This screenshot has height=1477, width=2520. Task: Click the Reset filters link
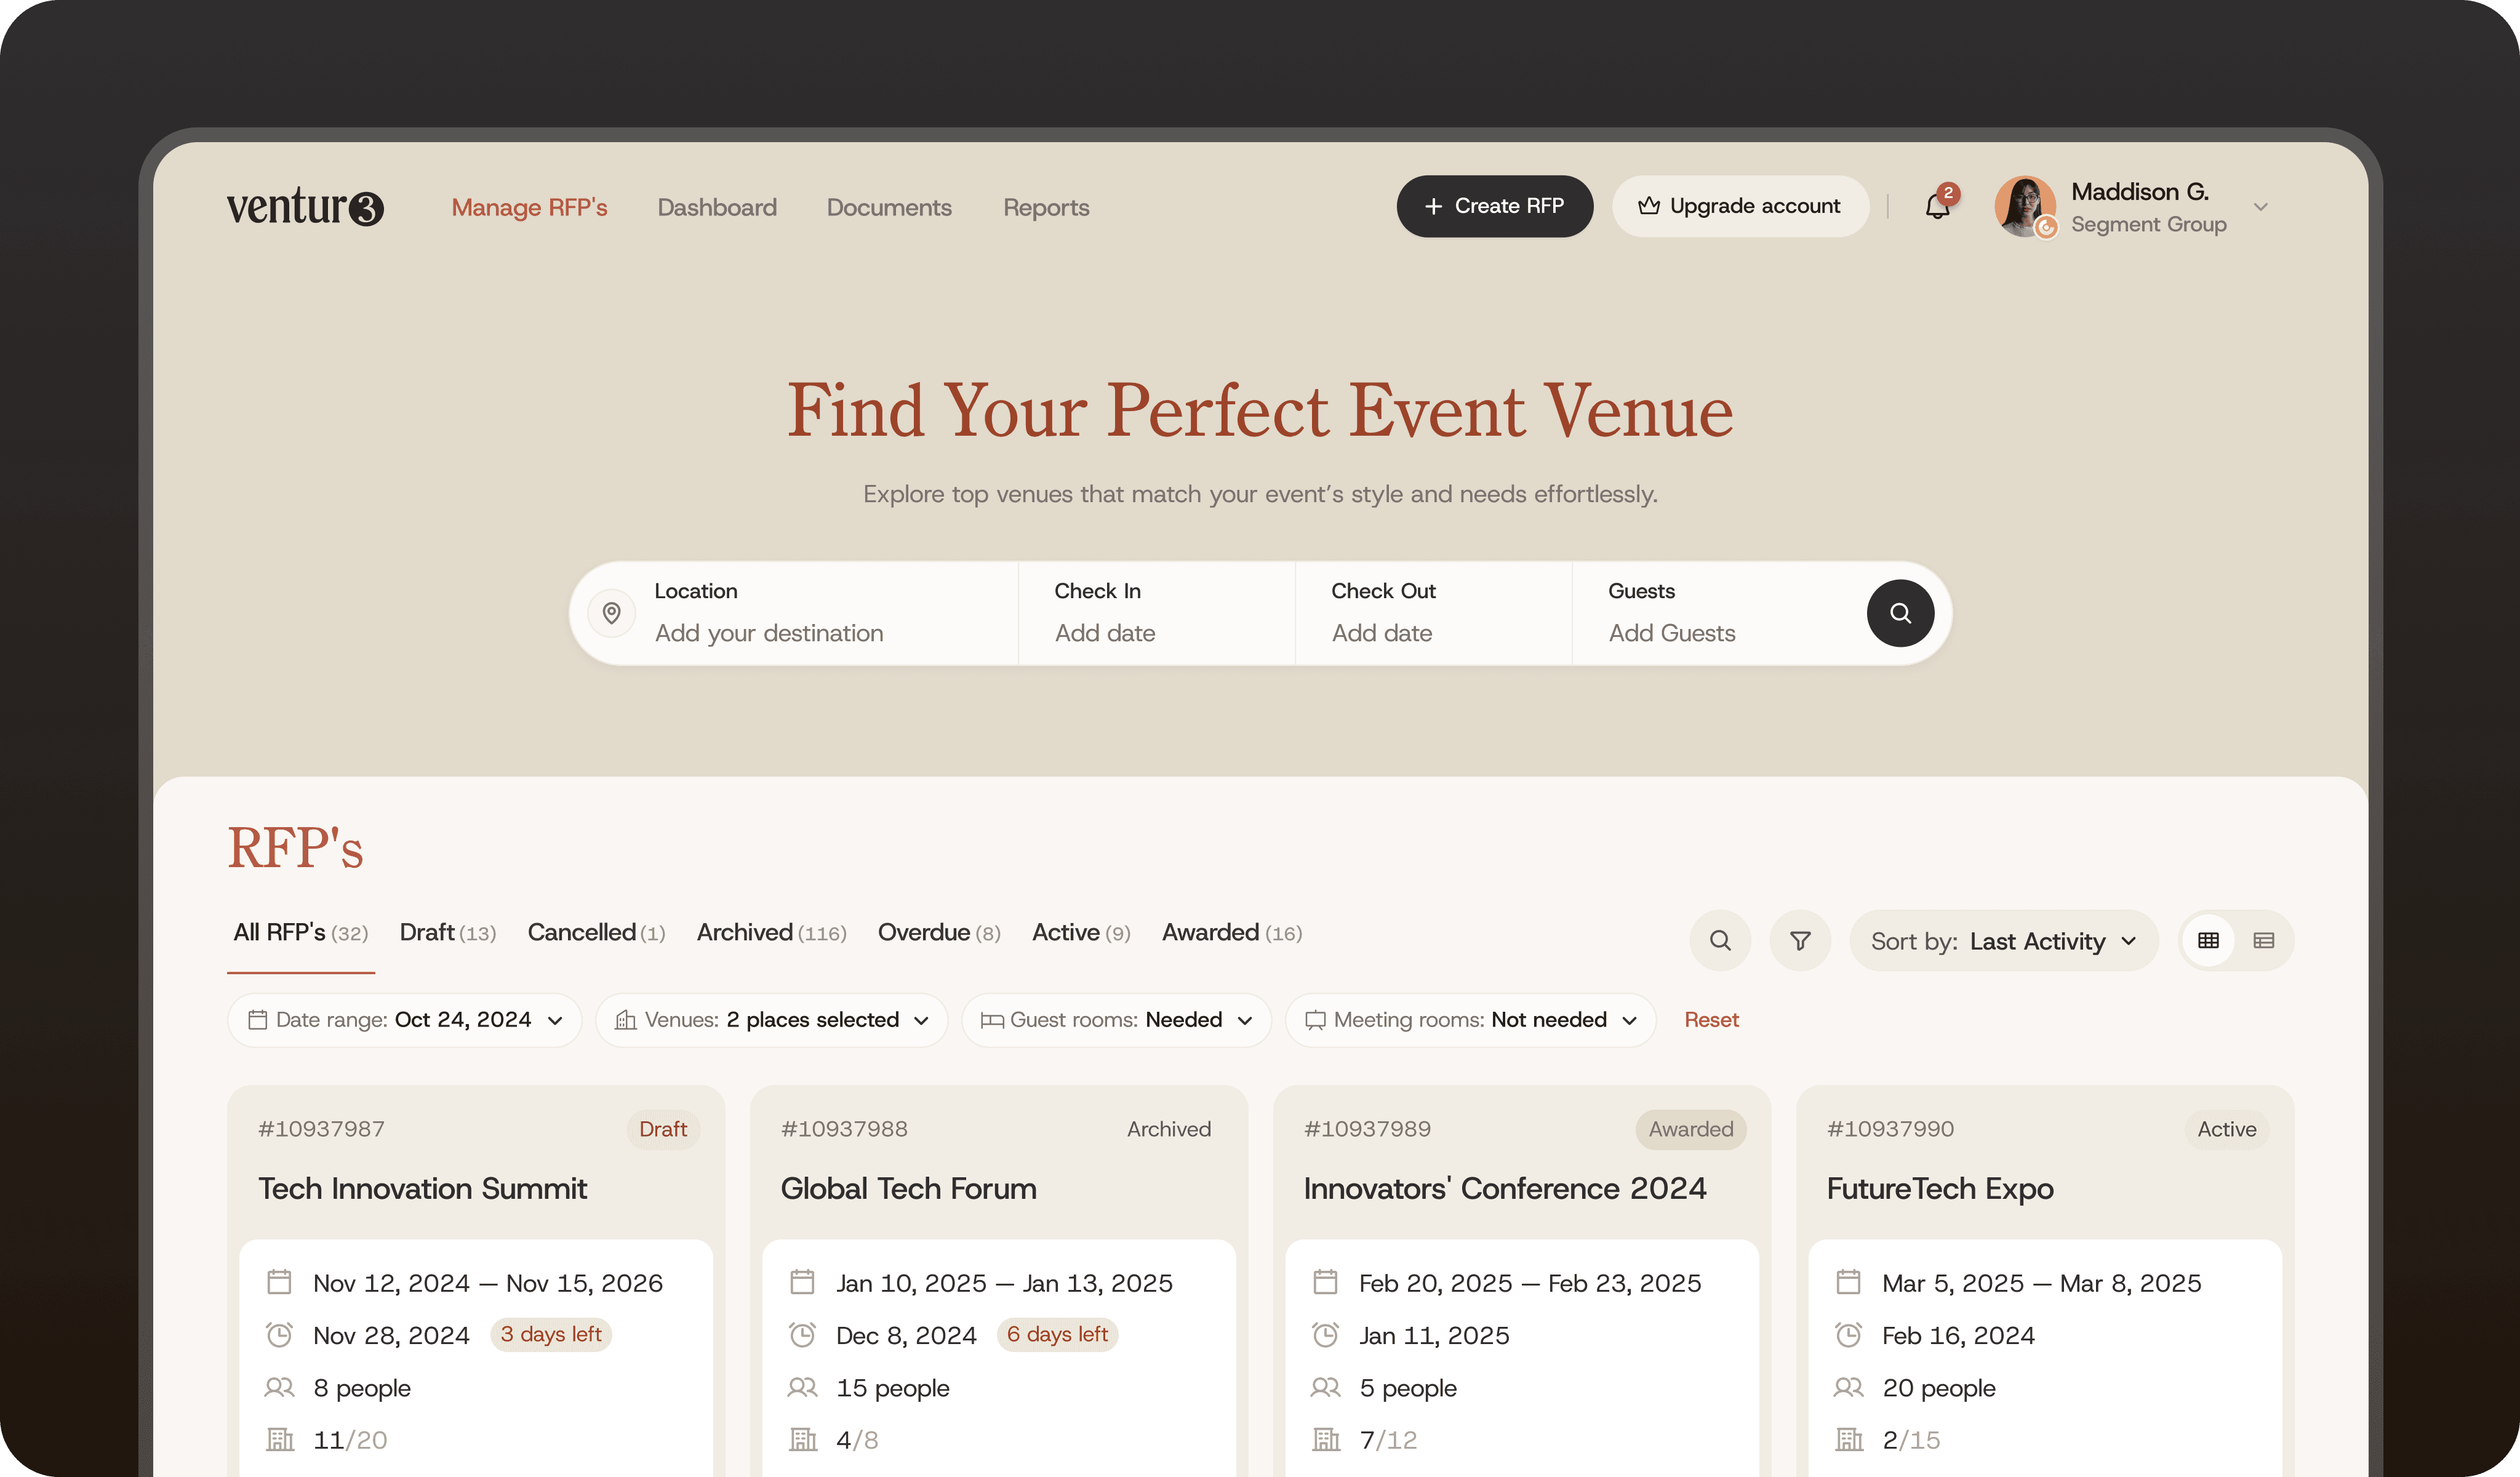tap(1710, 1020)
